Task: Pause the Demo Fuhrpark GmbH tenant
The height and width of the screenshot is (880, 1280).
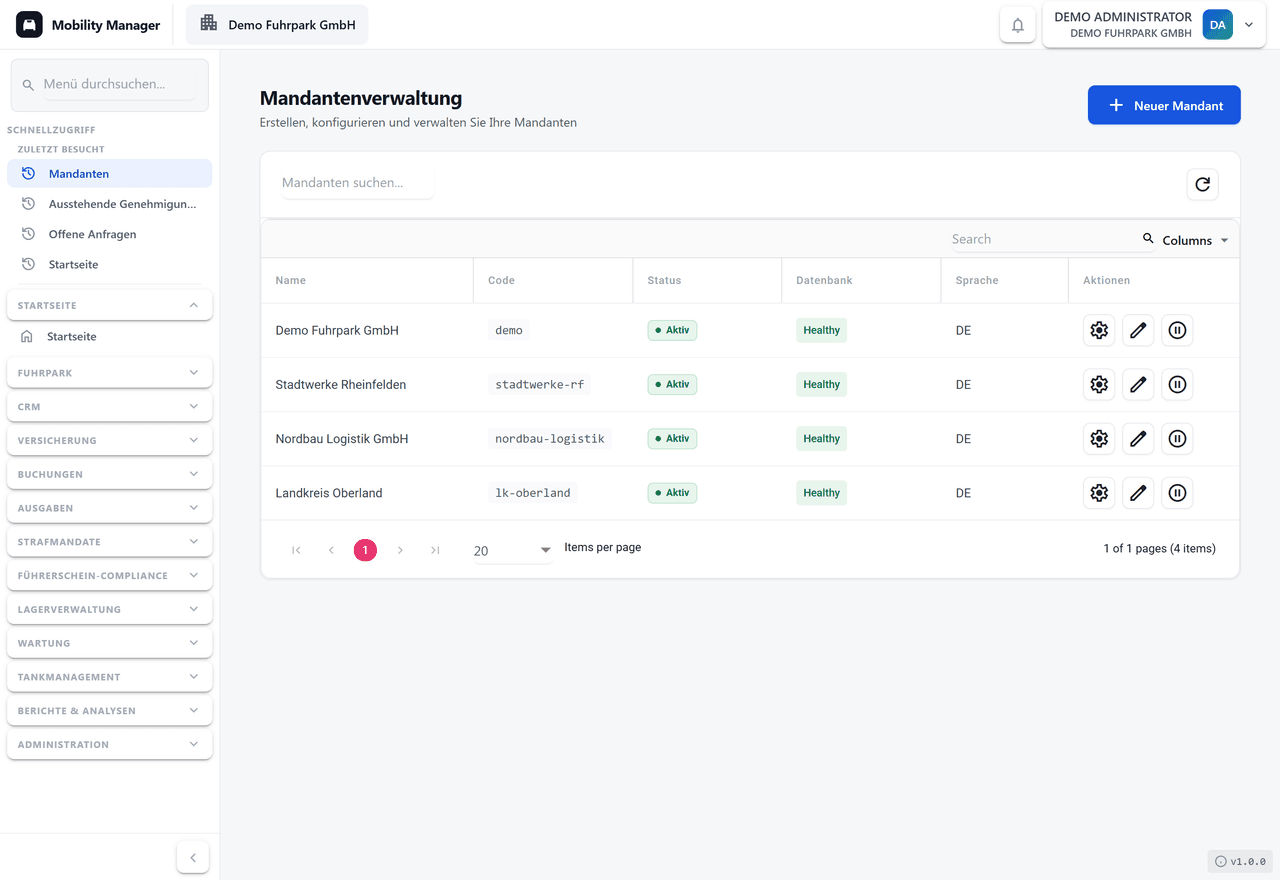Action: click(x=1177, y=330)
